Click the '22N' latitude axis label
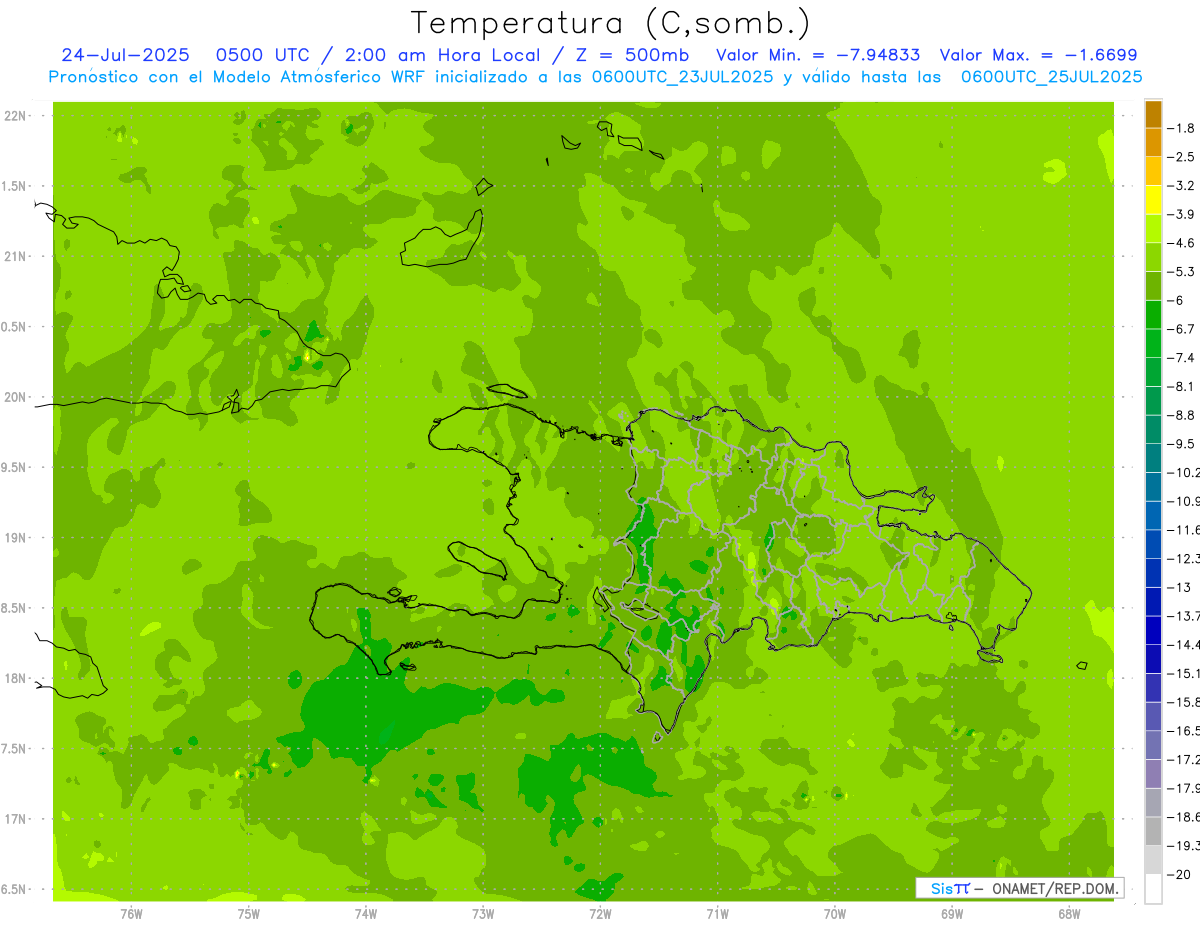The image size is (1200, 927). (15, 116)
